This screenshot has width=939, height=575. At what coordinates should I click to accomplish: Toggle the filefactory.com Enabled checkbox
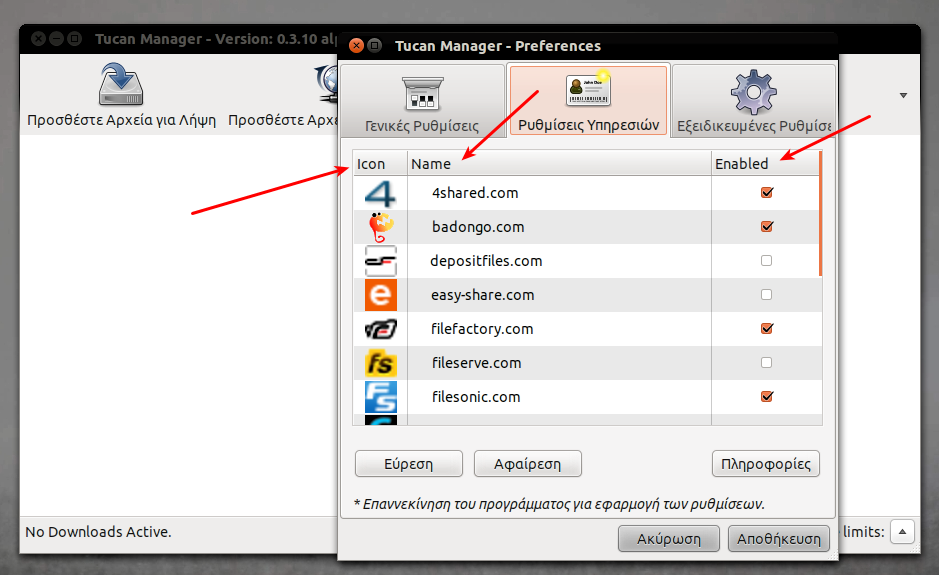767,329
